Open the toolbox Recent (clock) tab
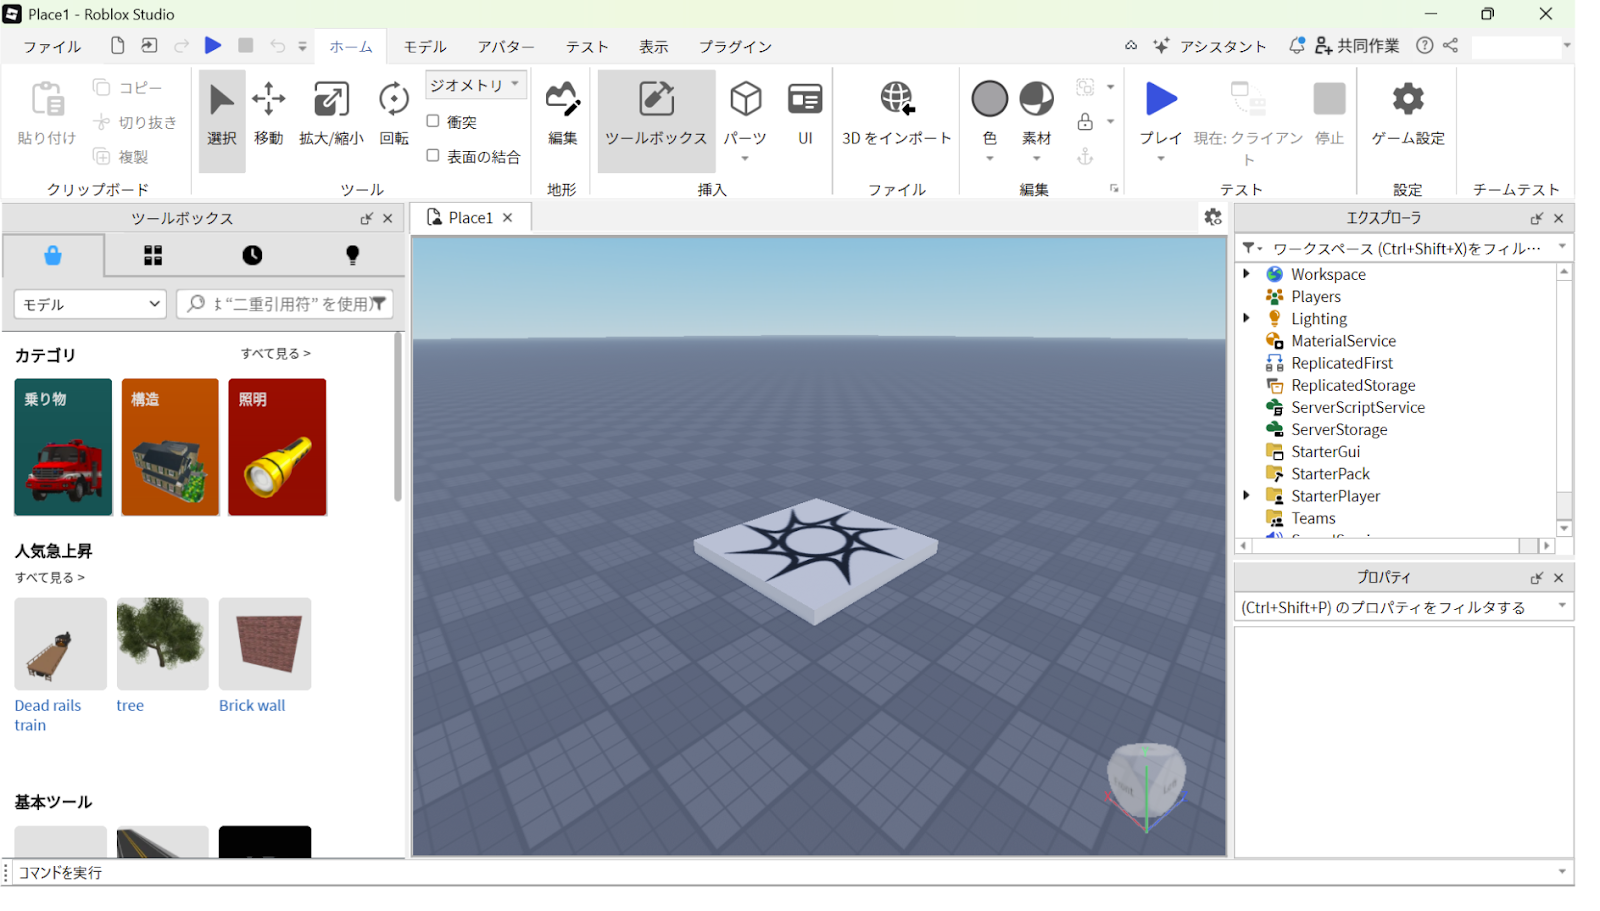The height and width of the screenshot is (911, 1600). 252,256
